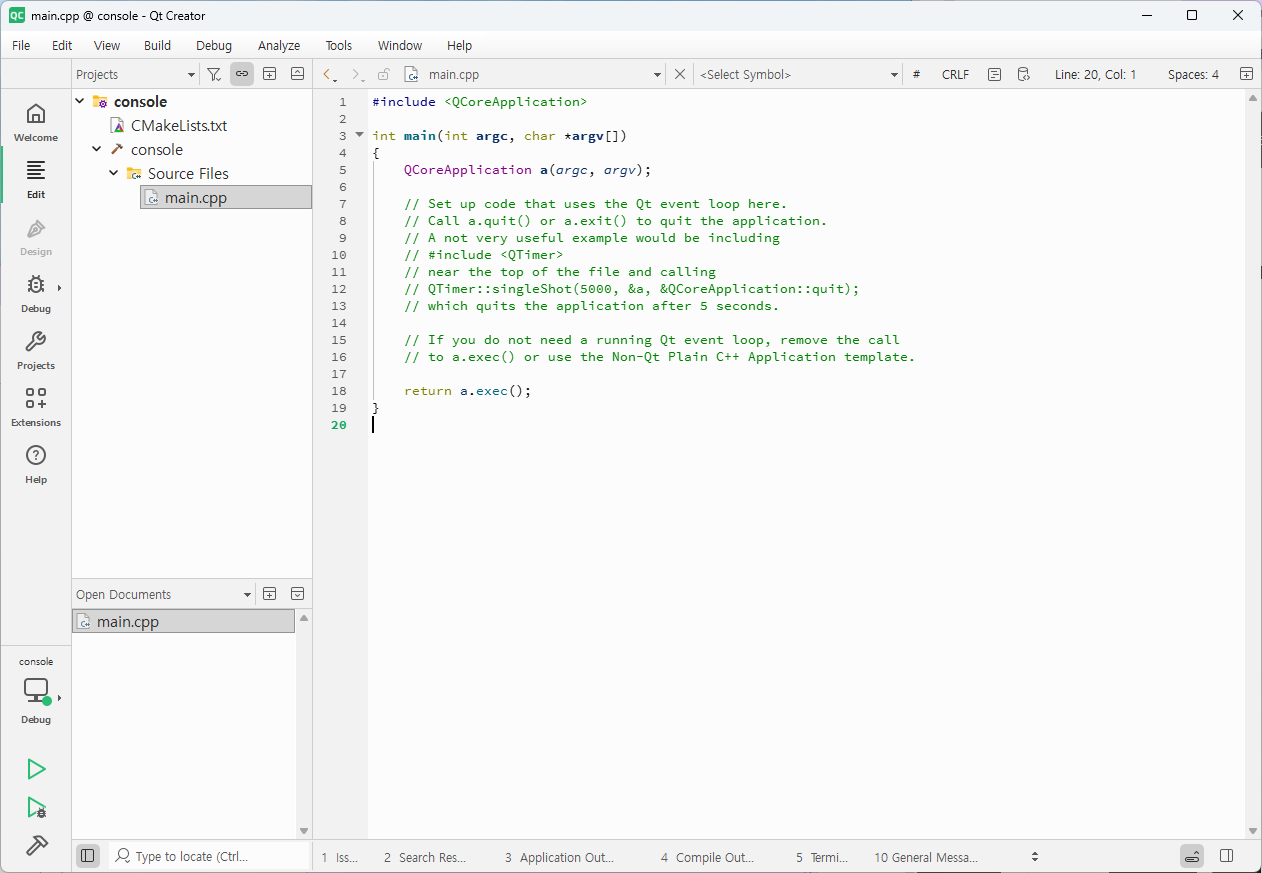Close the Projects sidebar panel
Image resolution: width=1262 pixels, height=873 pixels.
pyautogui.click(x=298, y=74)
